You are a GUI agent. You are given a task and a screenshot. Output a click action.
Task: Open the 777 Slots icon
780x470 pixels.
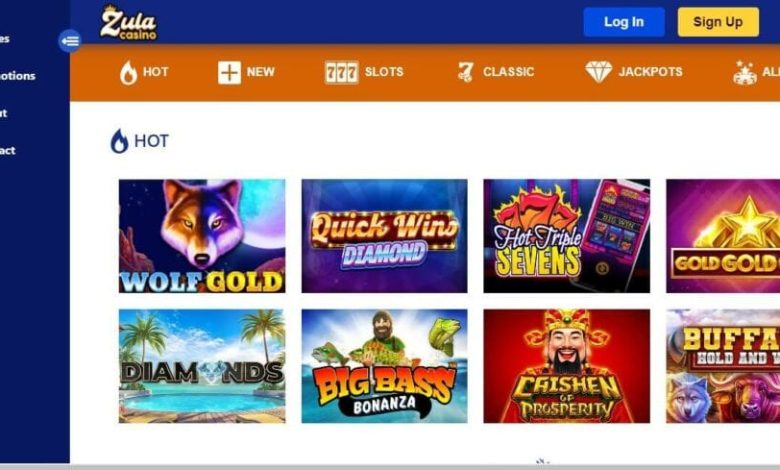pos(341,73)
